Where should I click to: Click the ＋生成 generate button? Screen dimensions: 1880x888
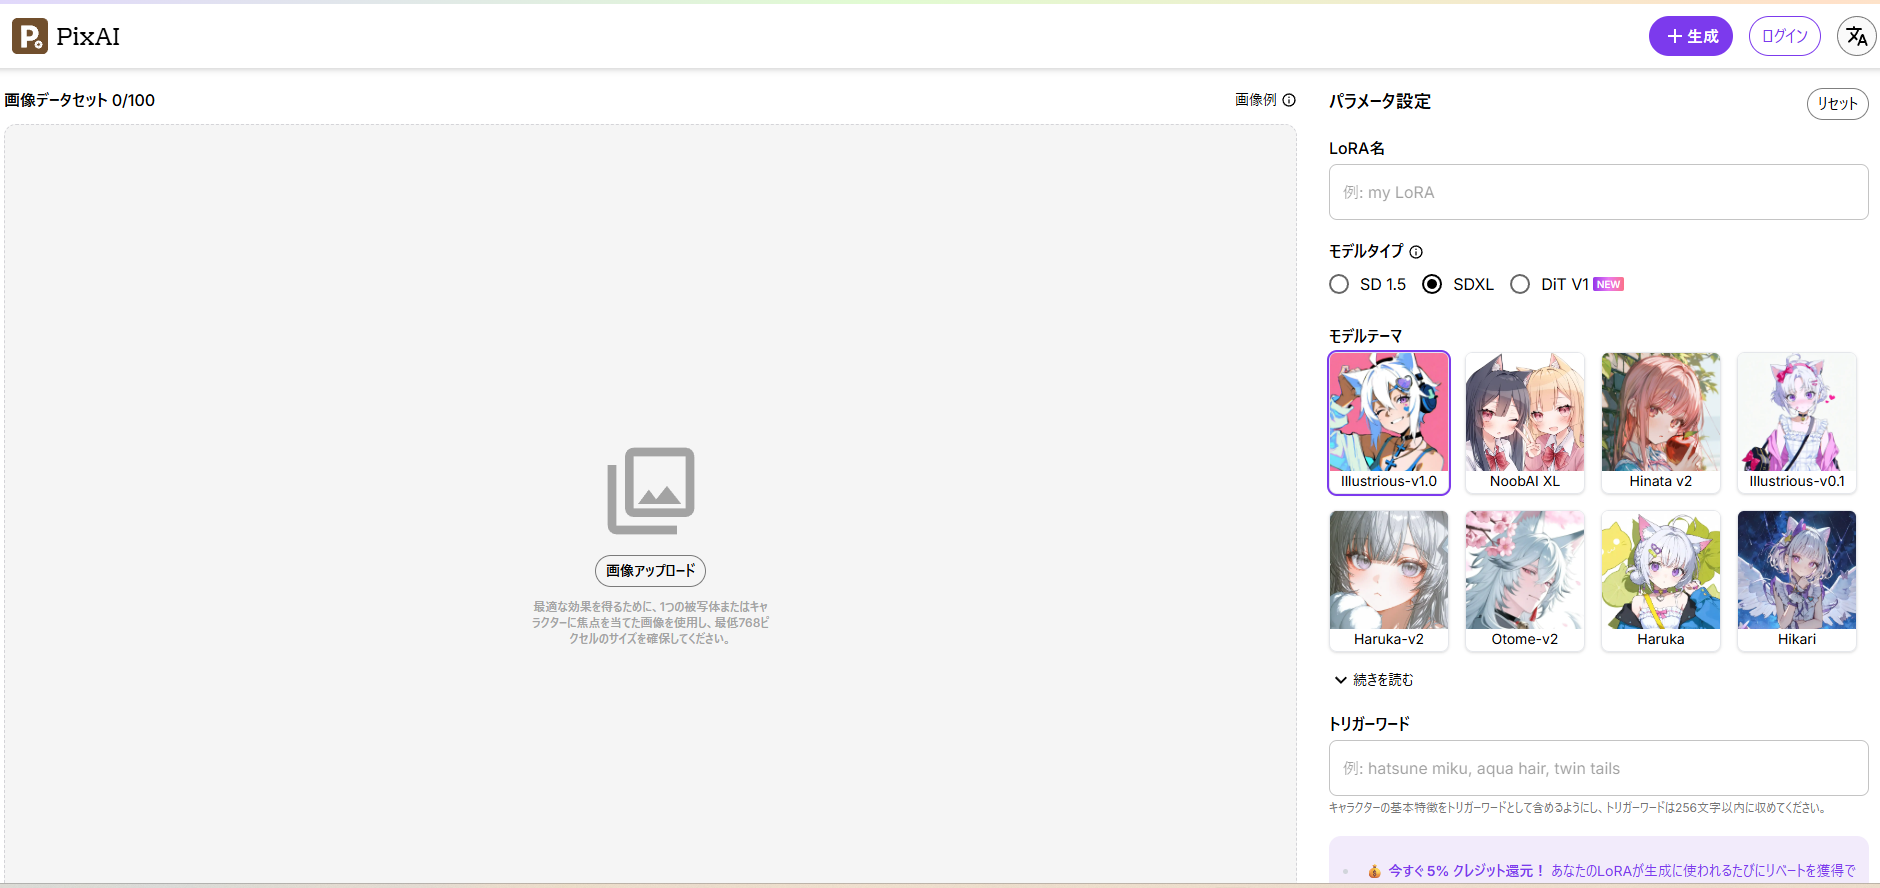(x=1690, y=36)
